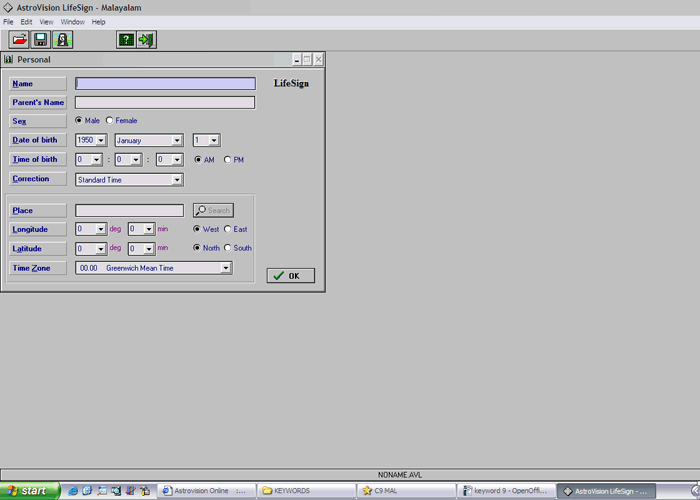This screenshot has height=500, width=700.
Task: Click the AstroVision diamond title bar icon
Action: point(8,8)
